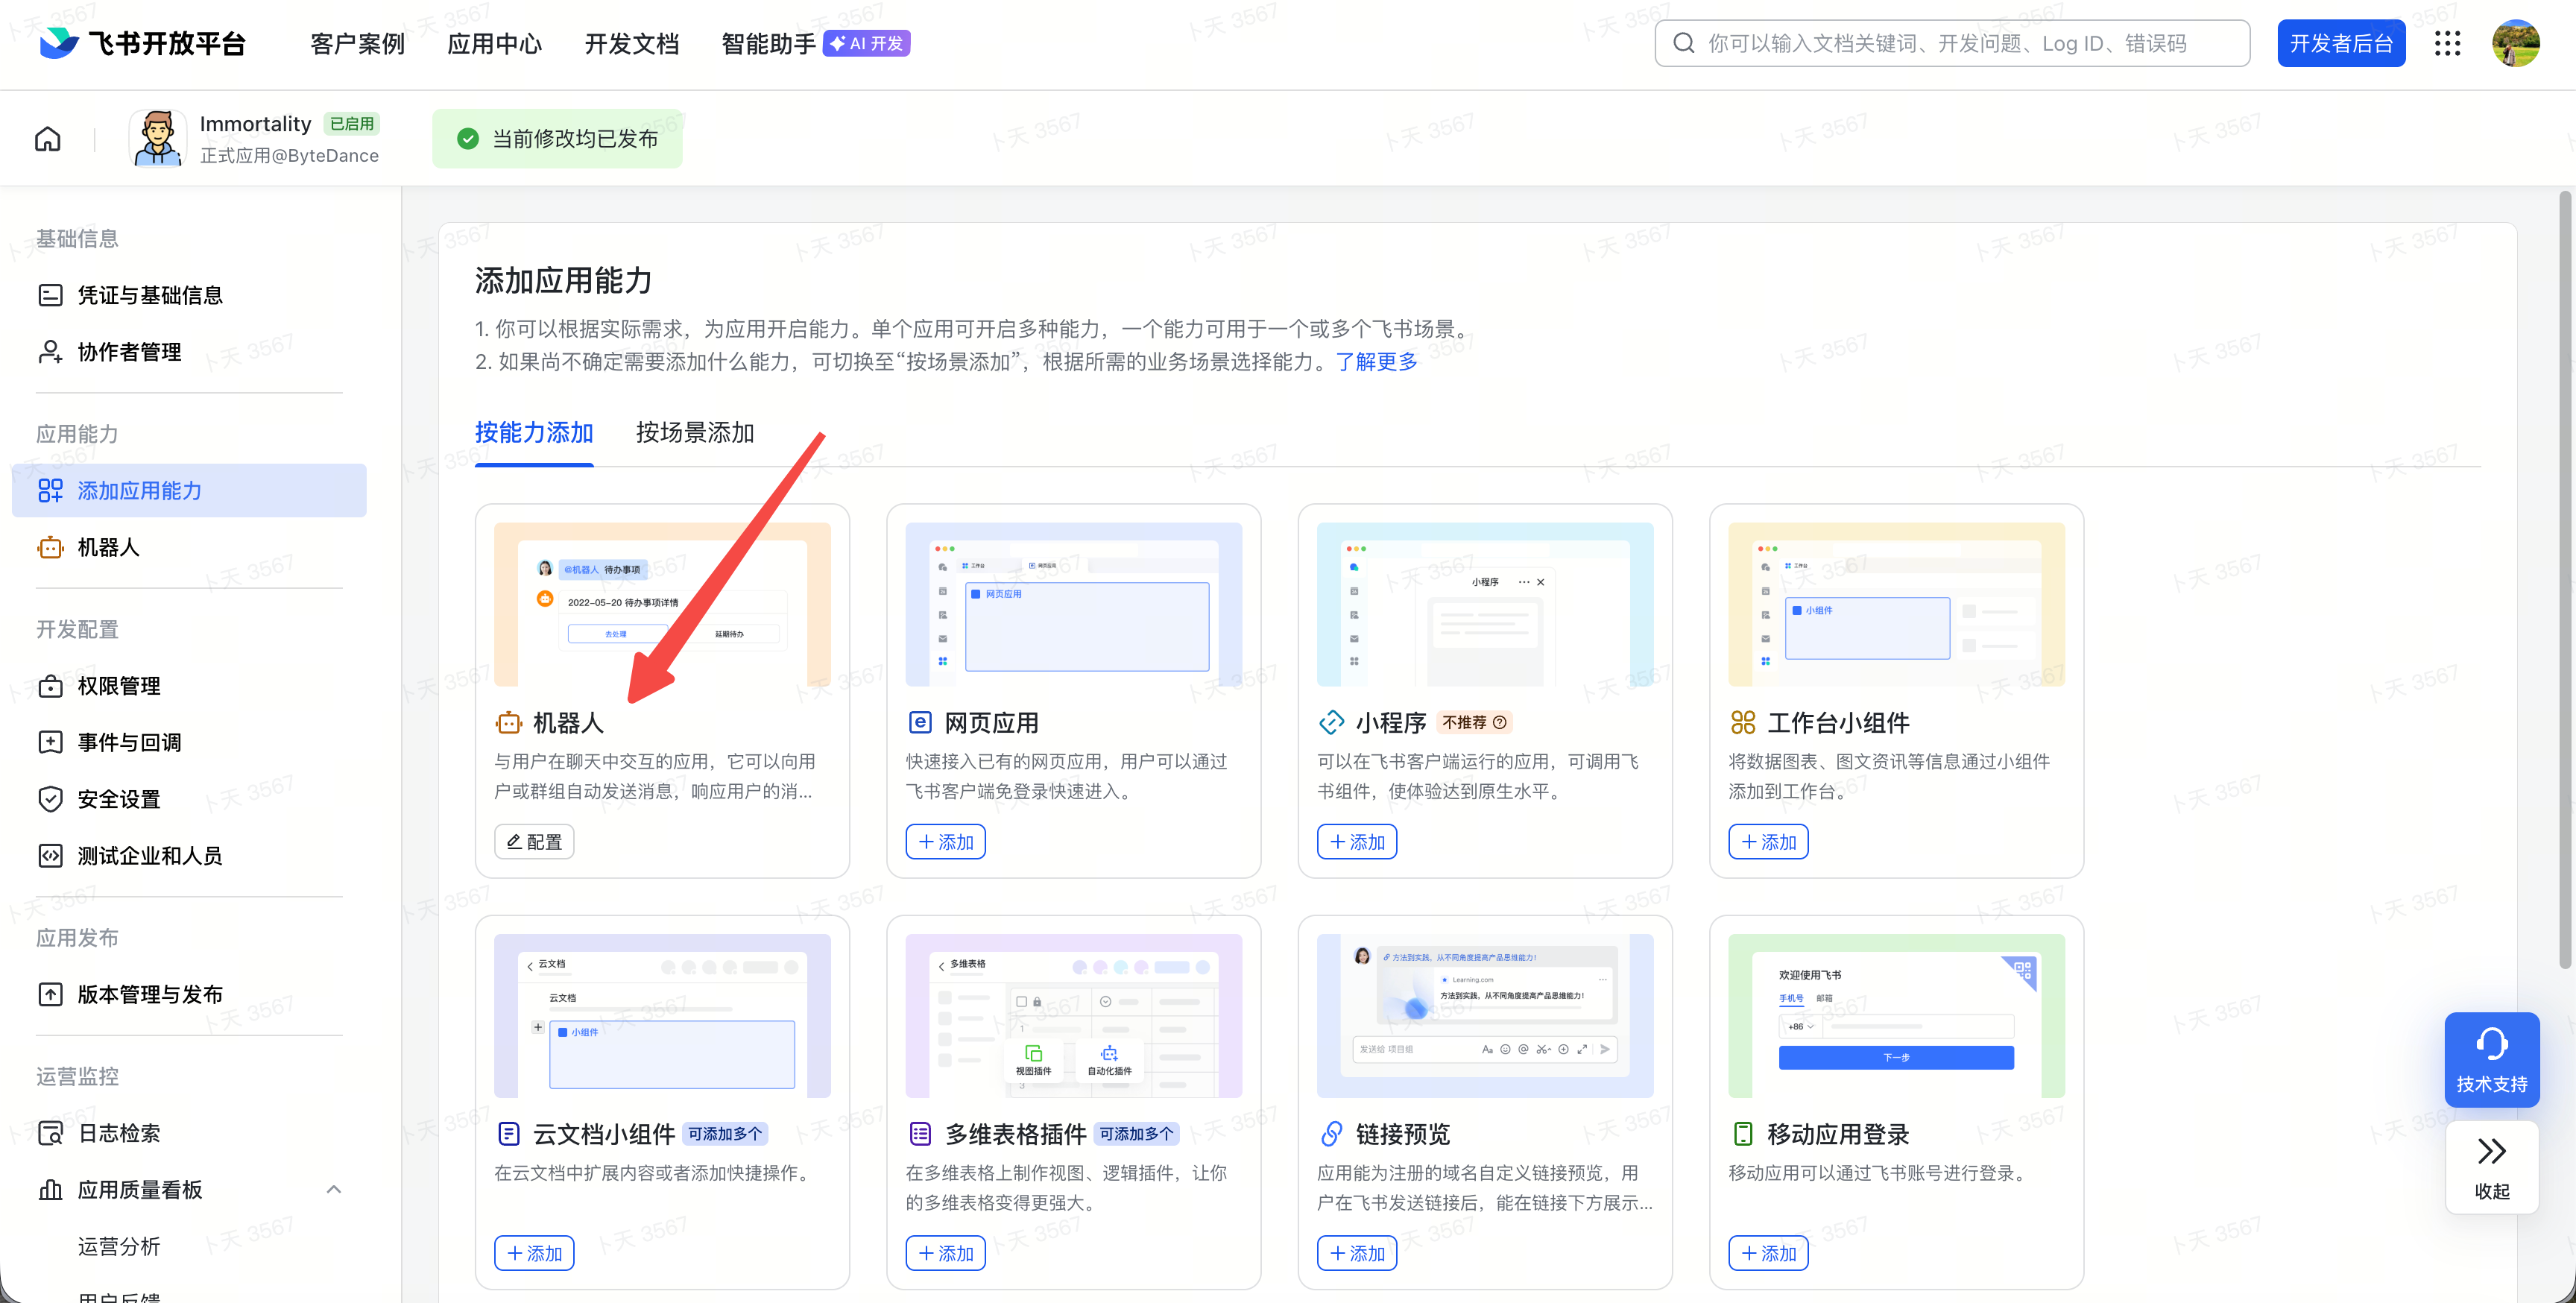This screenshot has height=1303, width=2576.
Task: Collapse the 应用质量看板 chevron
Action: point(334,1189)
